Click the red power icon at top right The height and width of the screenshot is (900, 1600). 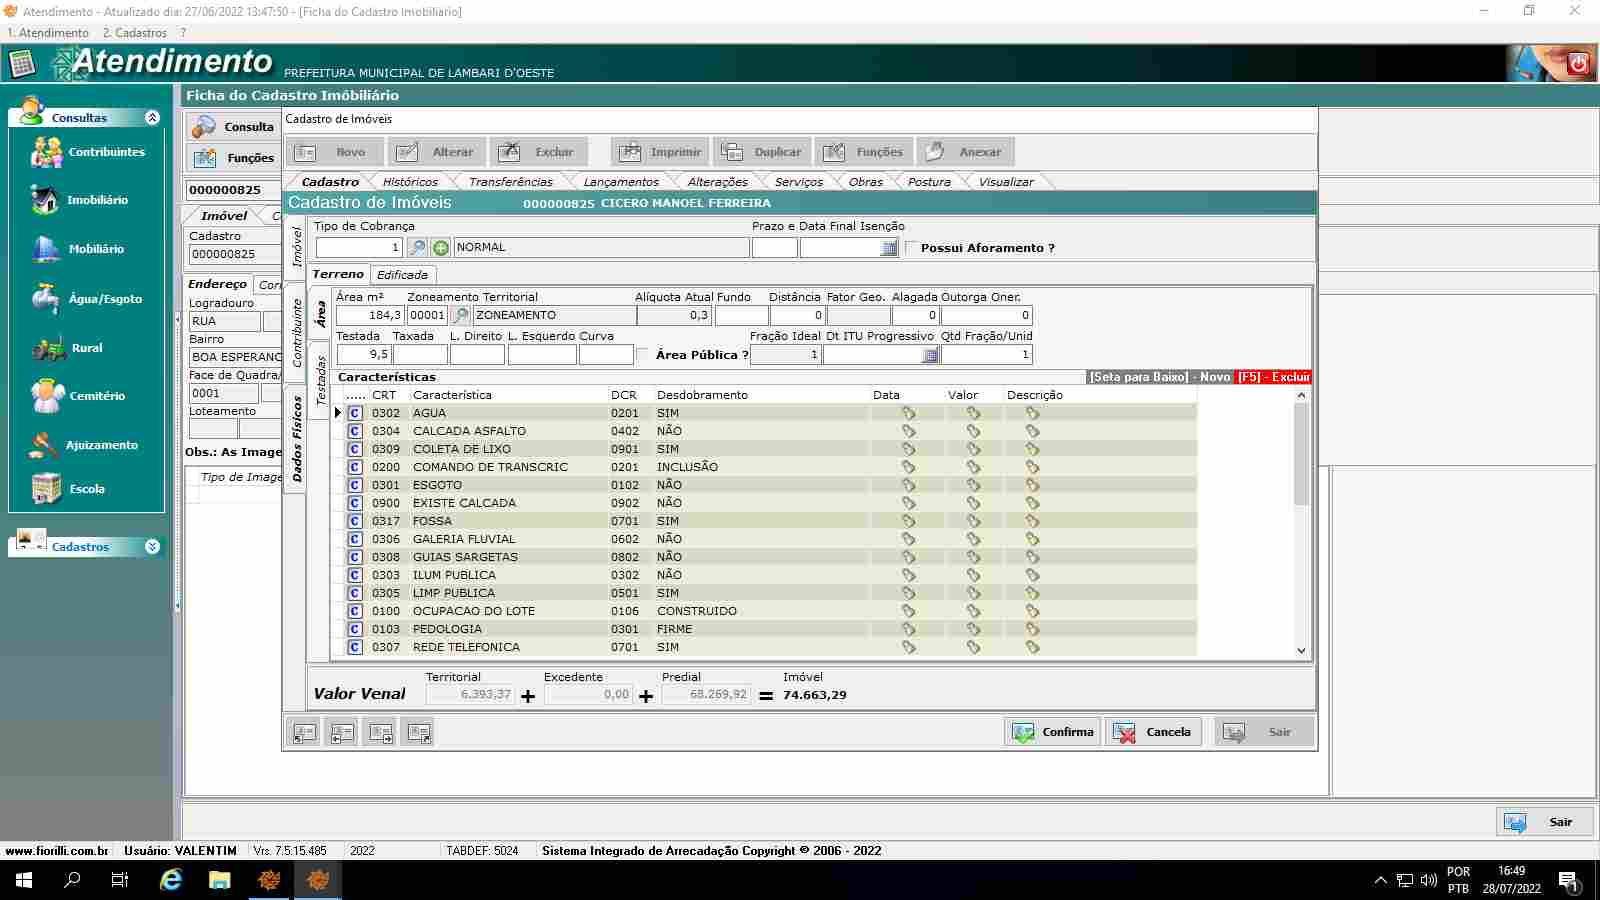tap(1578, 63)
